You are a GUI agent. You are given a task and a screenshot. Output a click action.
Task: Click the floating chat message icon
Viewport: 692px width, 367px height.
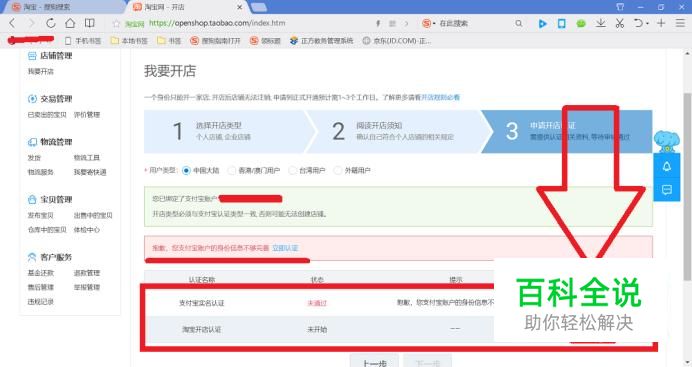(666, 190)
